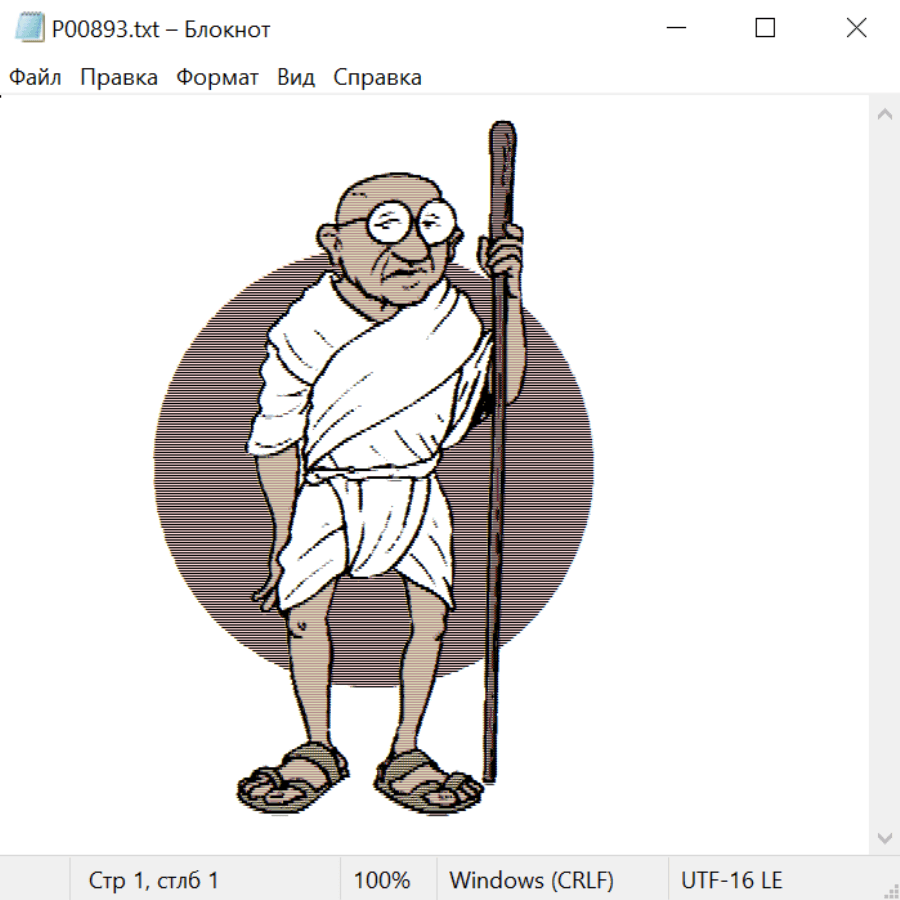
Task: Click the title text P00893.txt – Блокнот
Action: [161, 30]
